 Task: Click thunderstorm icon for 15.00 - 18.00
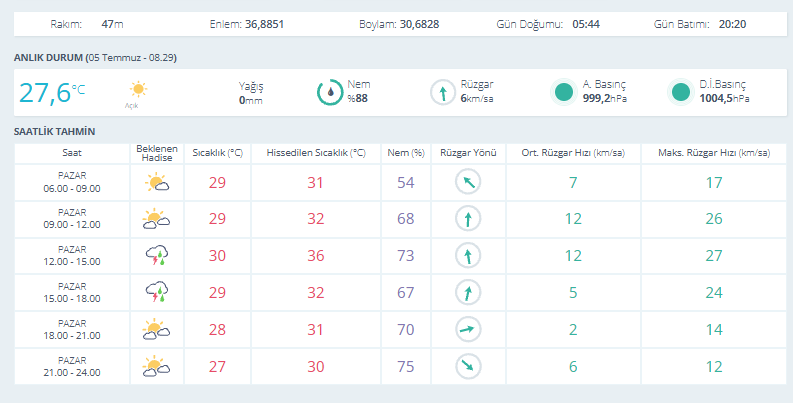(x=157, y=293)
